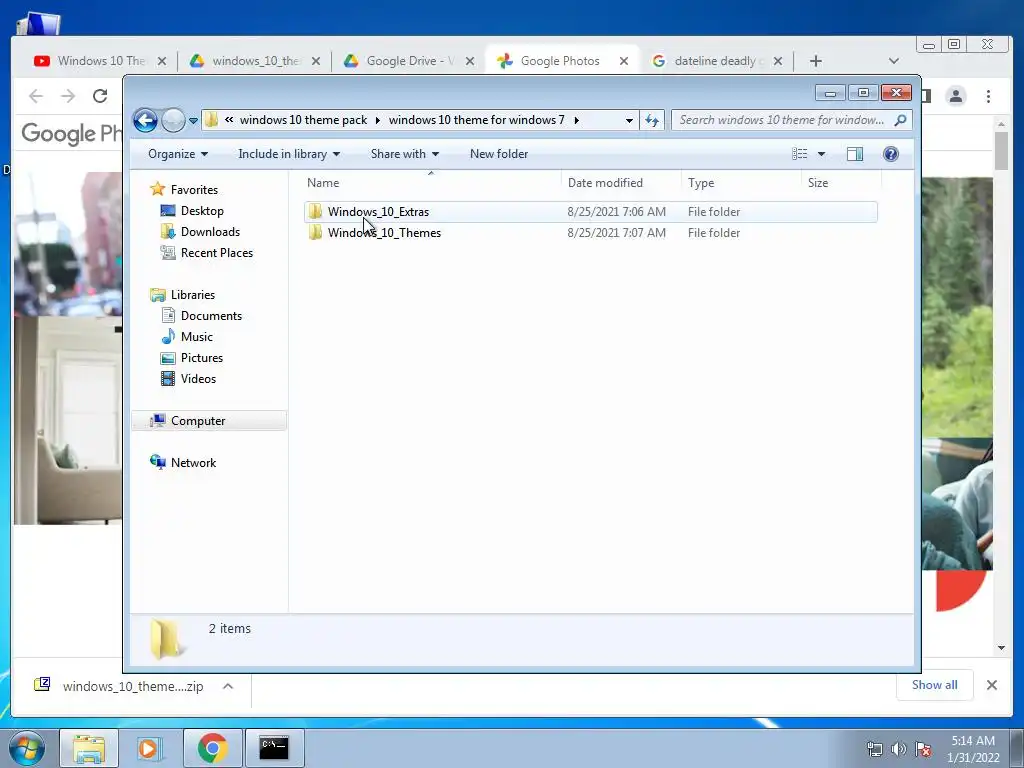Select the Windows_10_Extras folder icon
The width and height of the screenshot is (1024, 768).
pos(315,212)
